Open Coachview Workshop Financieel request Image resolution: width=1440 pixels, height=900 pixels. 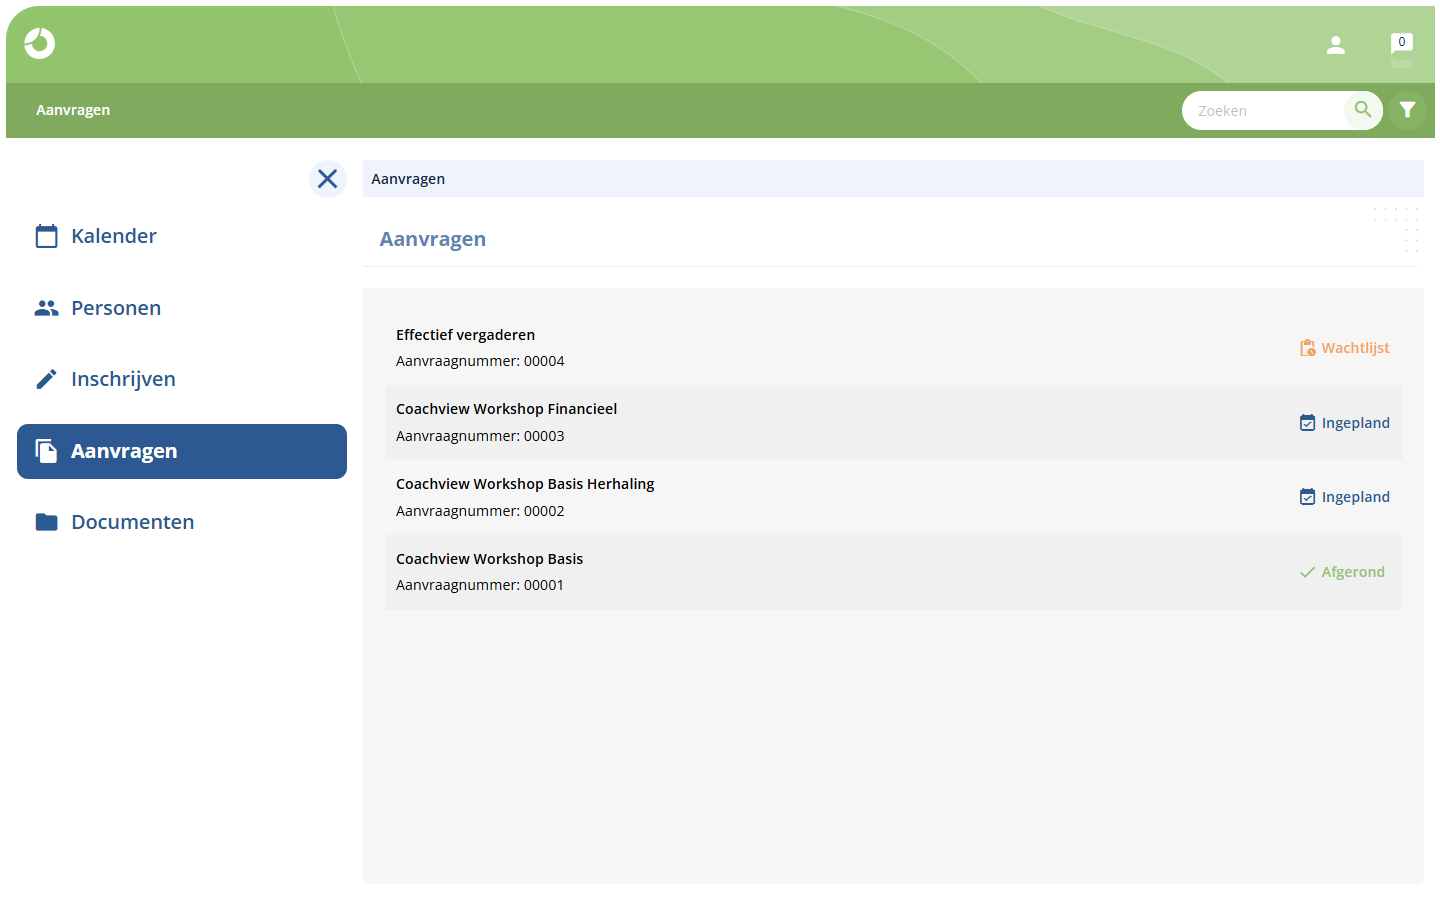(x=893, y=423)
